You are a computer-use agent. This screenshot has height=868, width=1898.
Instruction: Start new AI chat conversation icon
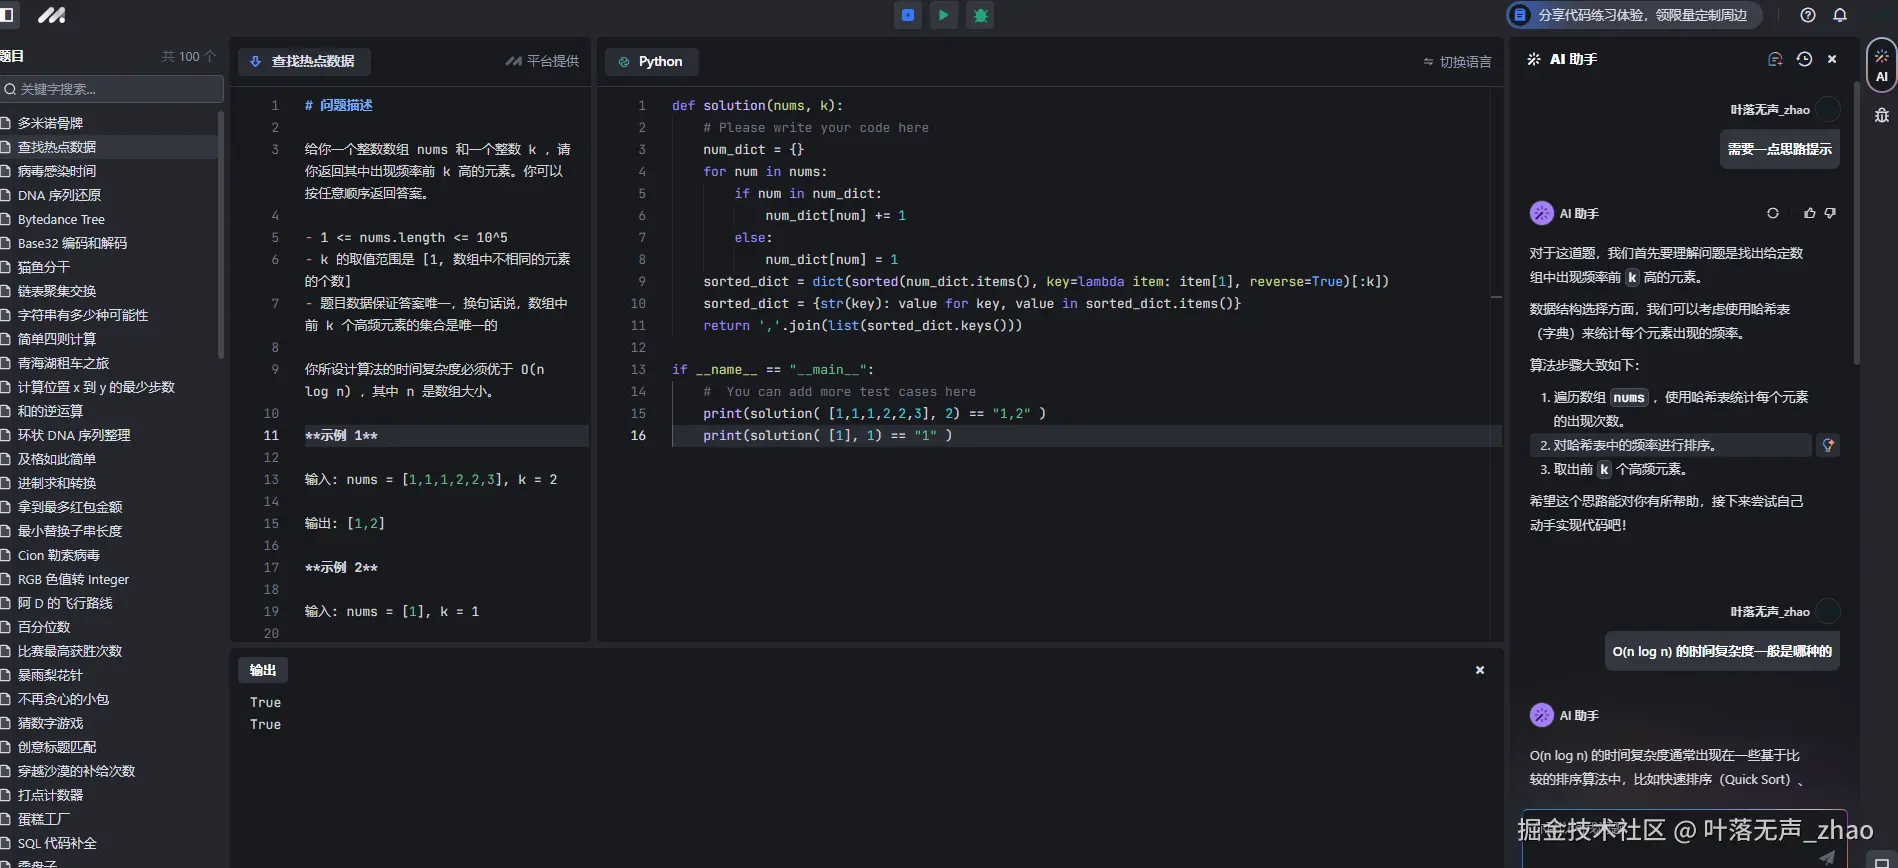(x=1775, y=59)
